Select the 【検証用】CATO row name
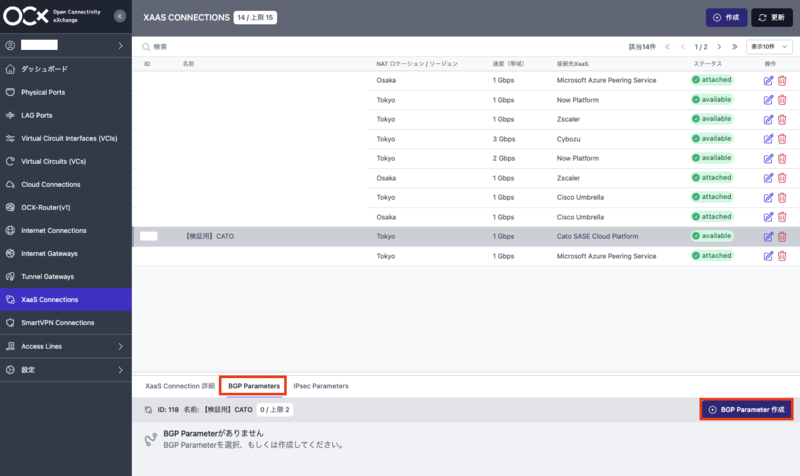 (x=210, y=236)
